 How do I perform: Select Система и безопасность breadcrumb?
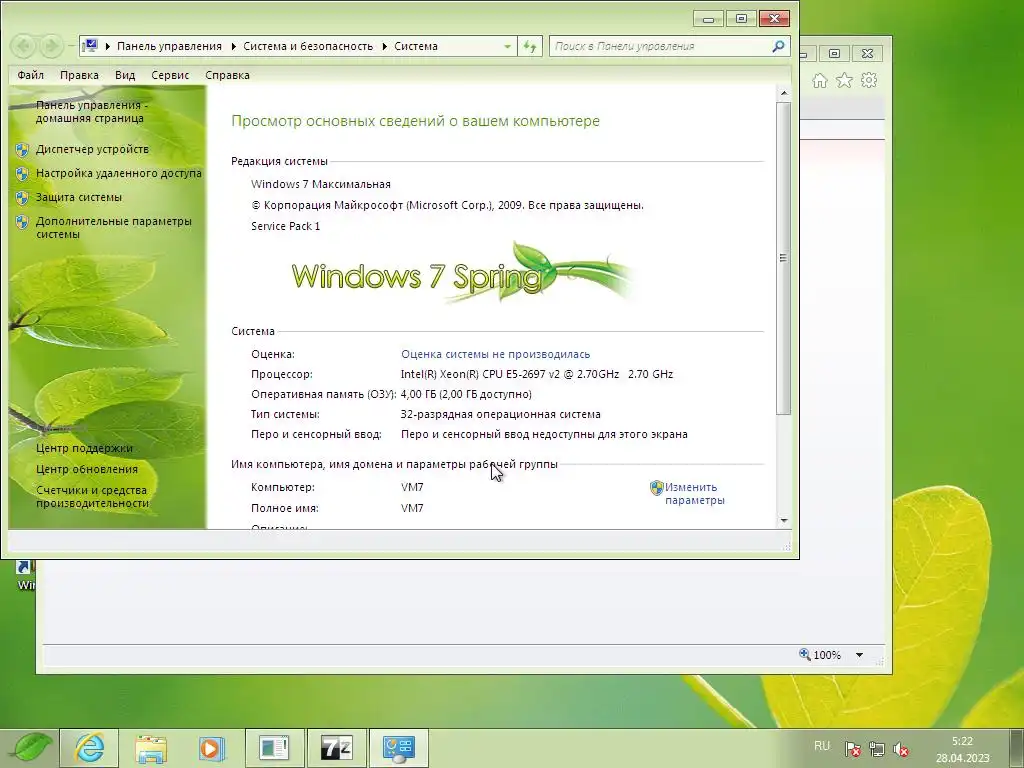pos(308,46)
